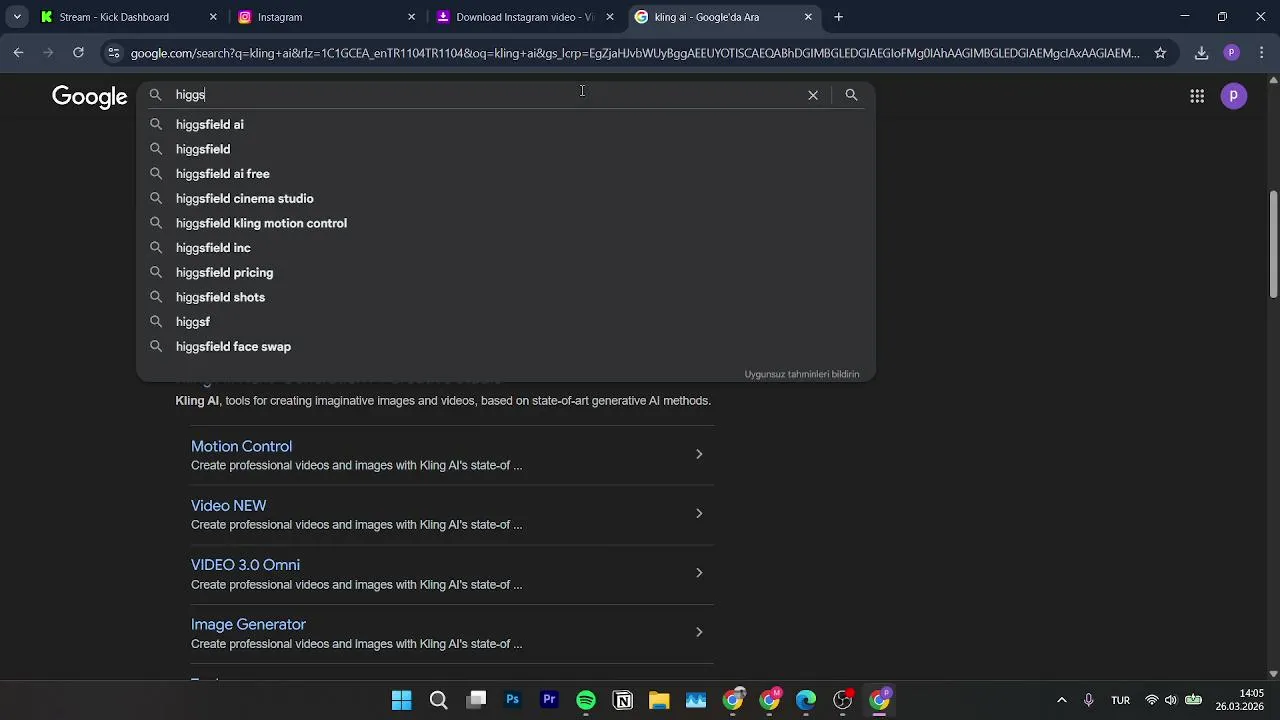Open Notion from the taskbar
Screen dimensions: 1280x720
tap(623, 700)
